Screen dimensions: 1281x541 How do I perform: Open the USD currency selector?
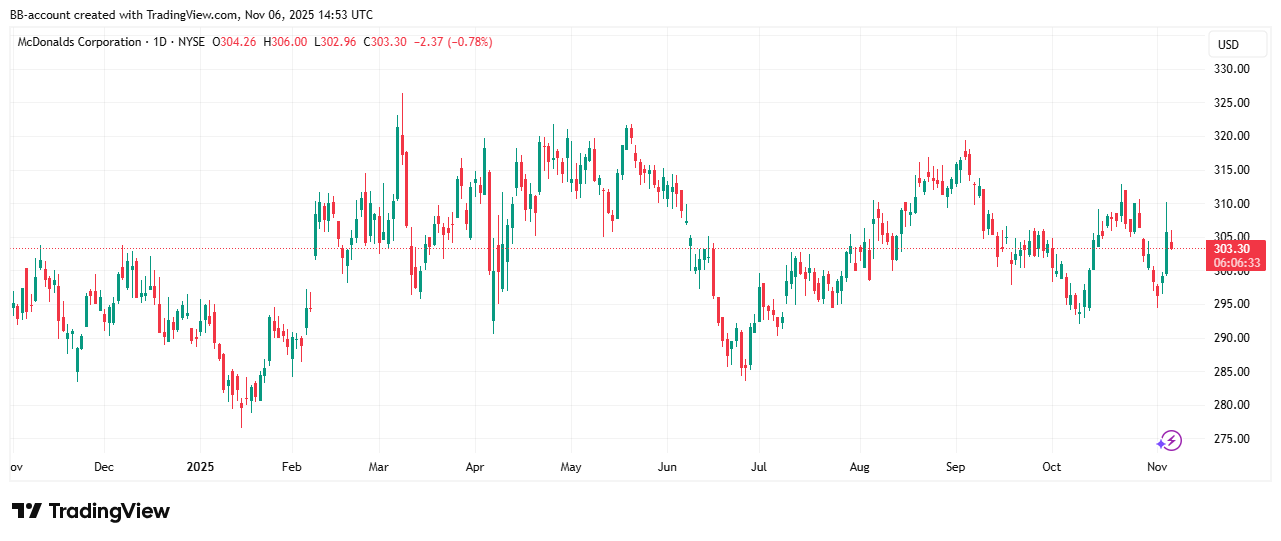(1227, 45)
